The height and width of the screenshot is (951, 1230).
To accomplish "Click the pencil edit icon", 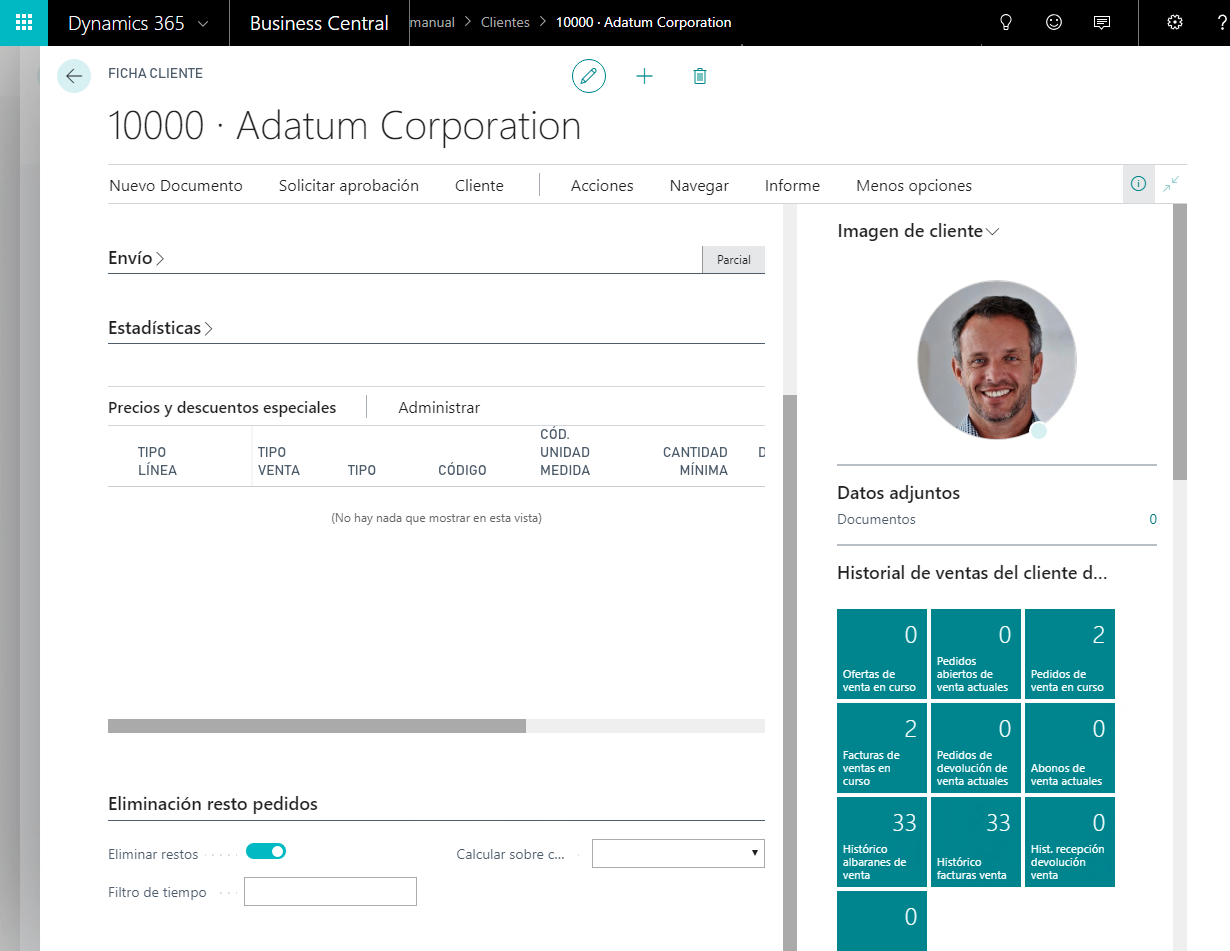I will (589, 76).
